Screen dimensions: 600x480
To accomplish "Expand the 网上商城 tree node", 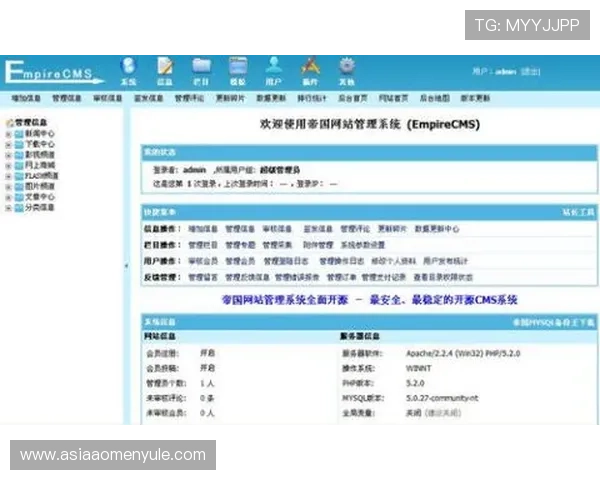I will (x=8, y=166).
